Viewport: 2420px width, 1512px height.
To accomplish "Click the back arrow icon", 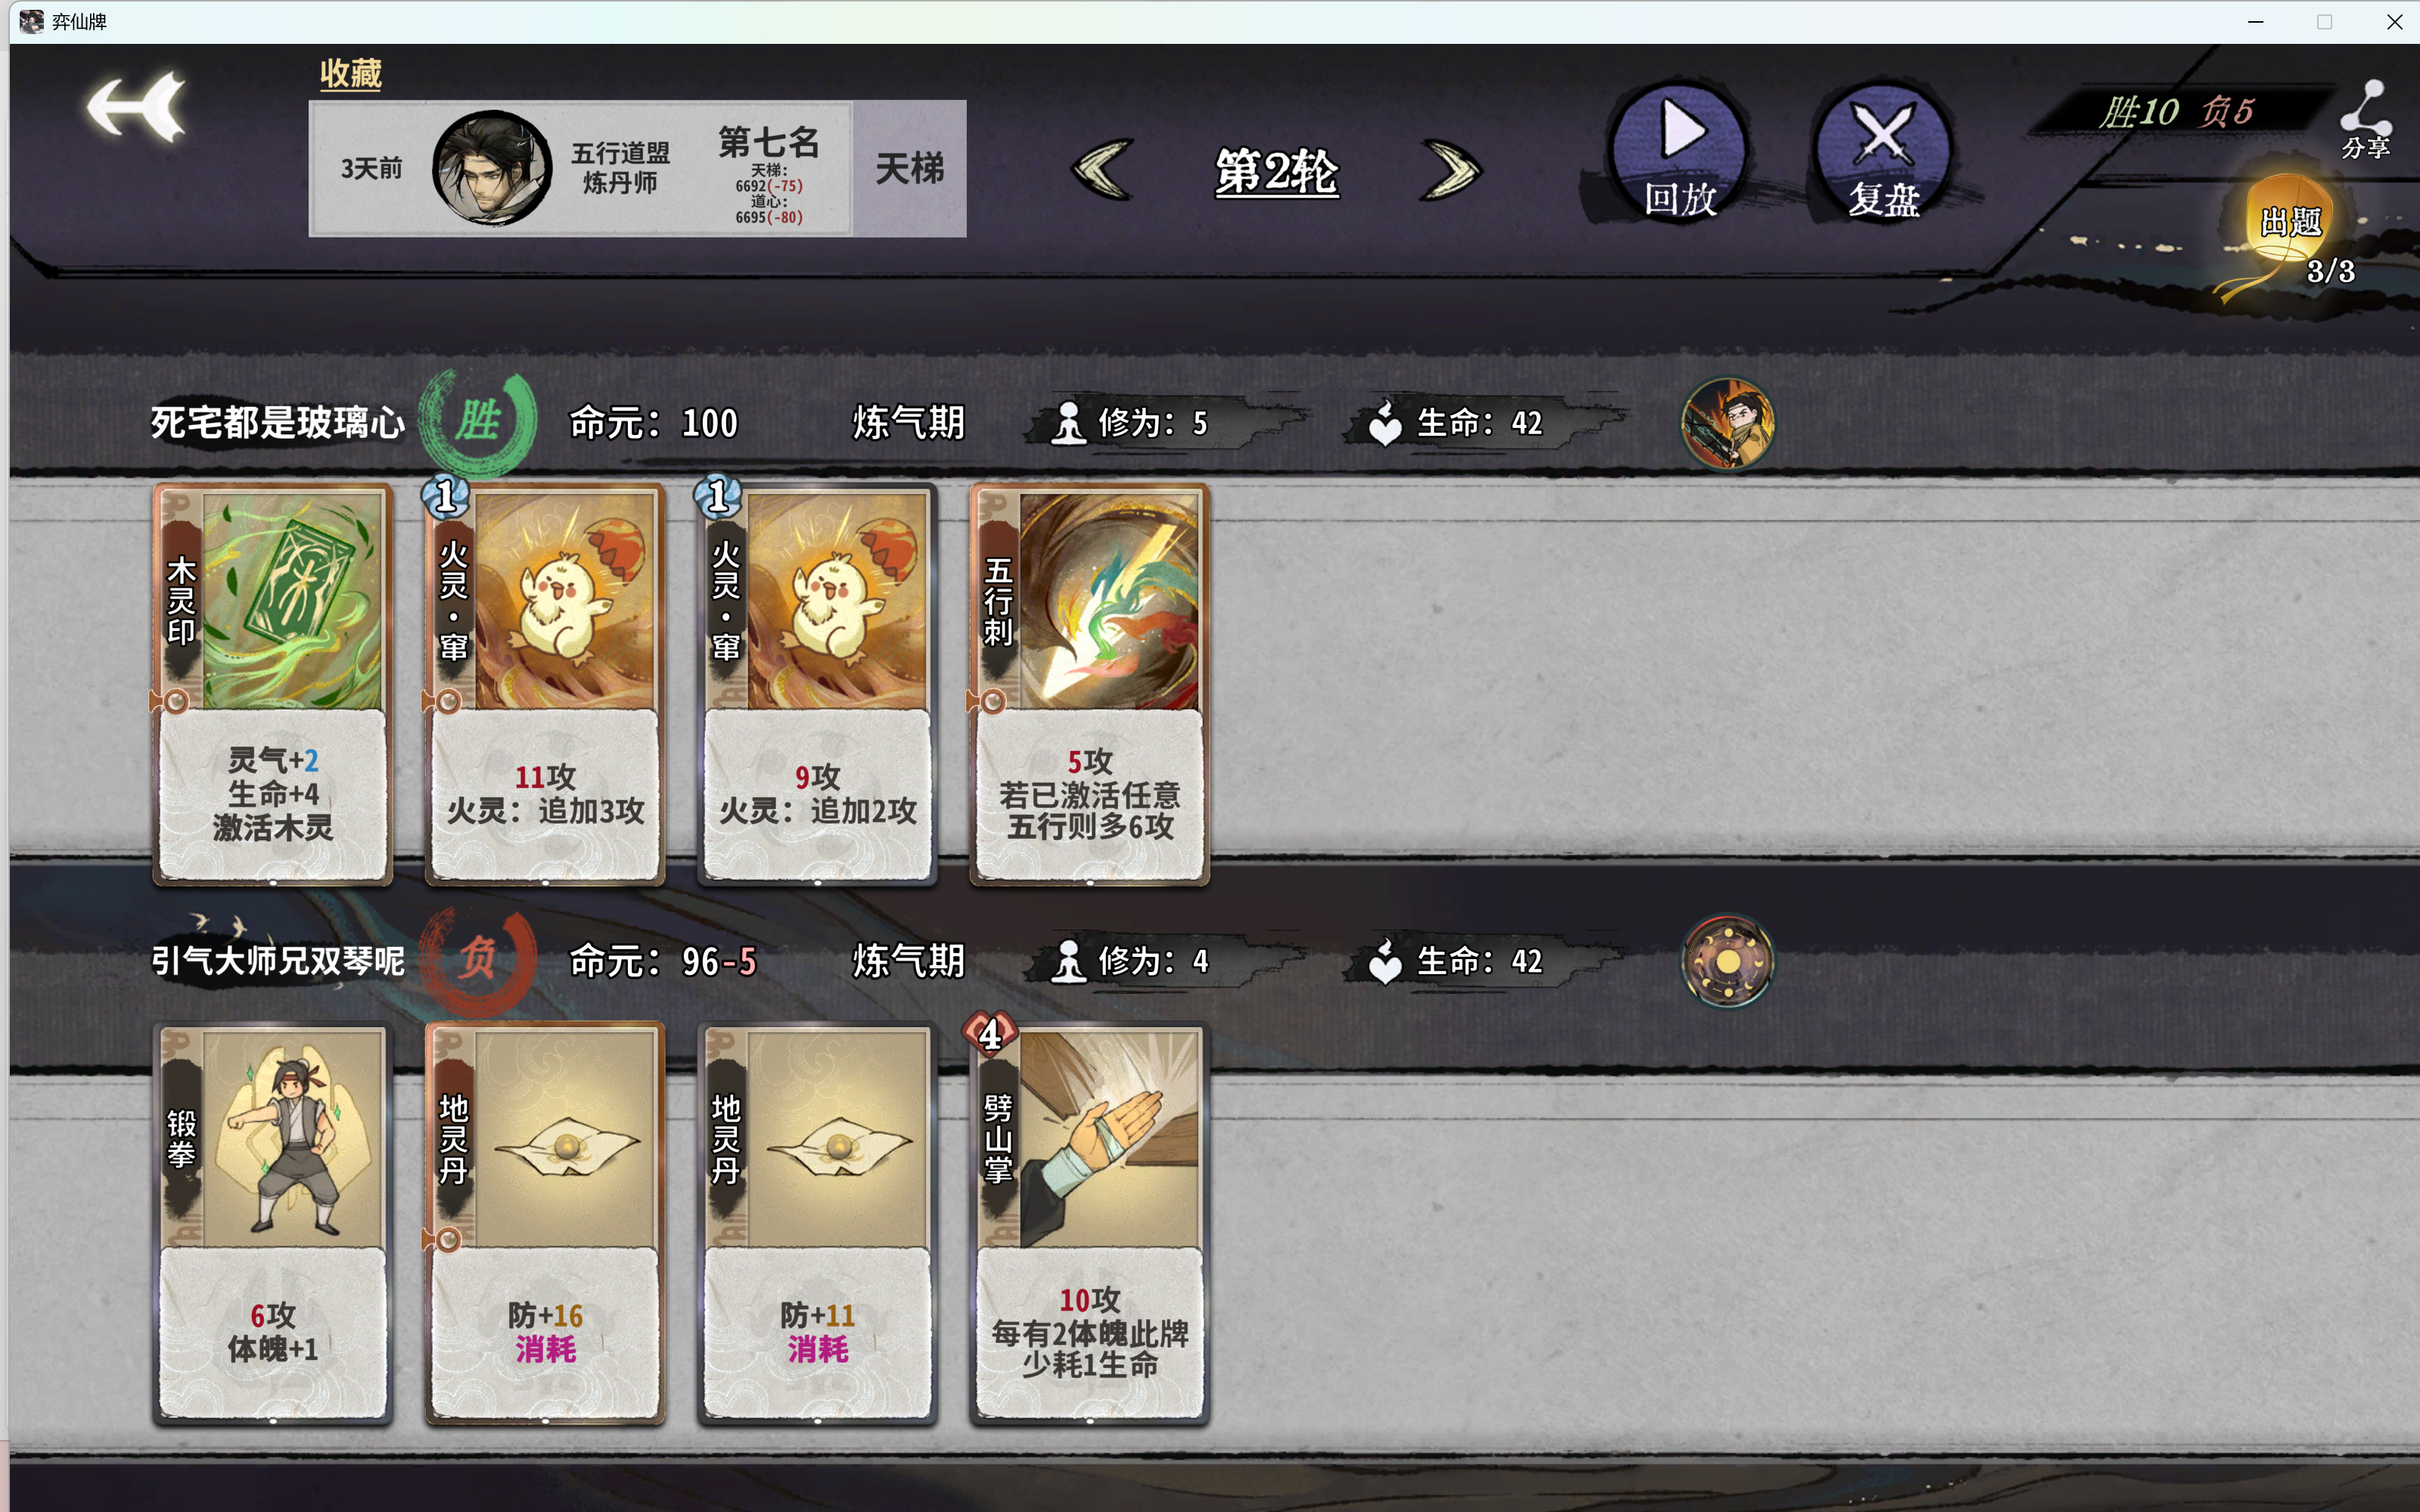I will pos(136,106).
